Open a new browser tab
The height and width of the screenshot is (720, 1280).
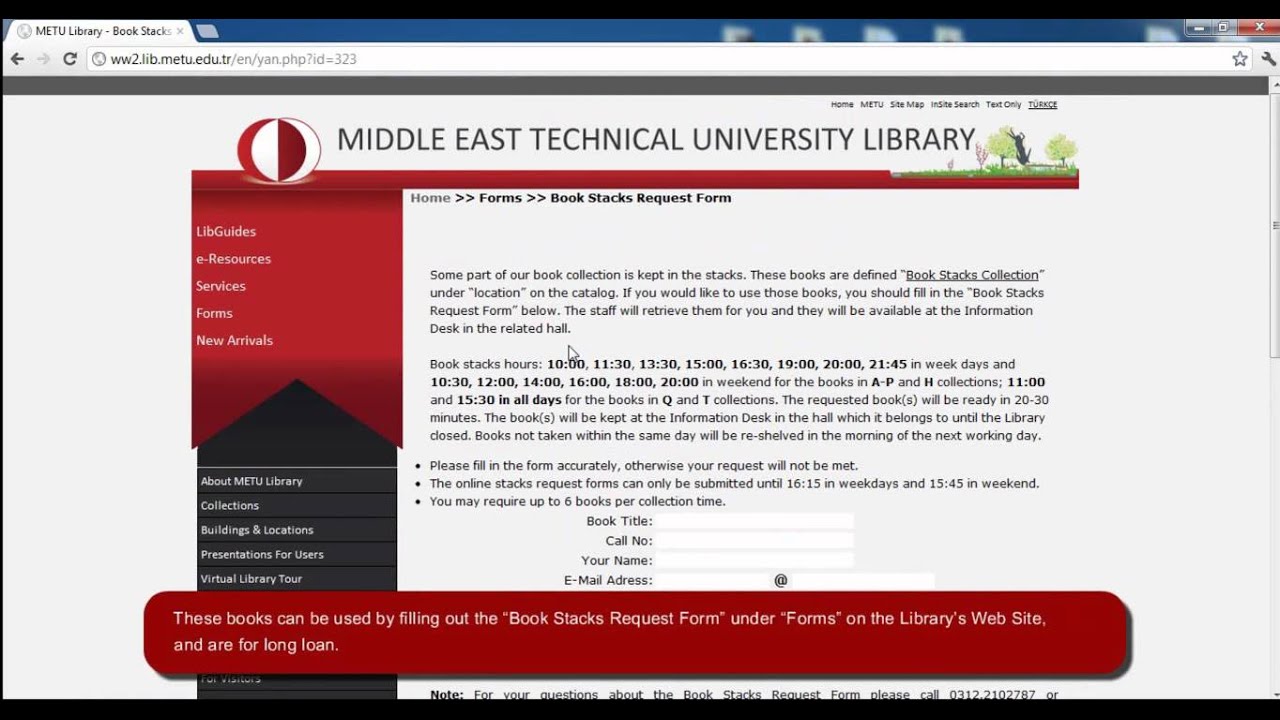(x=207, y=31)
